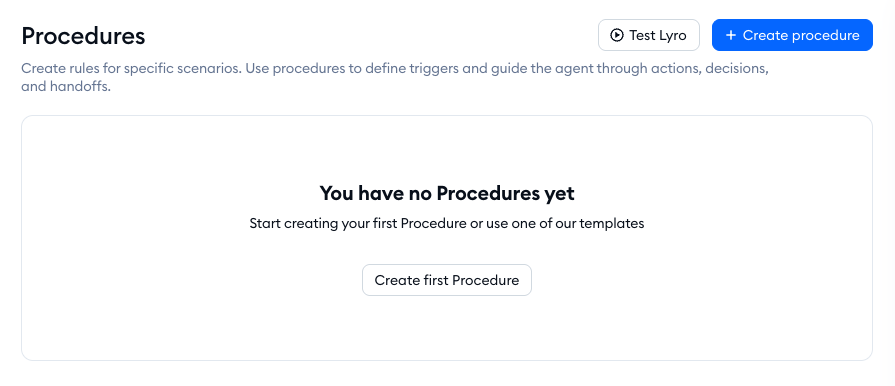Open the Test Lyro preview
The image size is (895, 386).
point(649,35)
